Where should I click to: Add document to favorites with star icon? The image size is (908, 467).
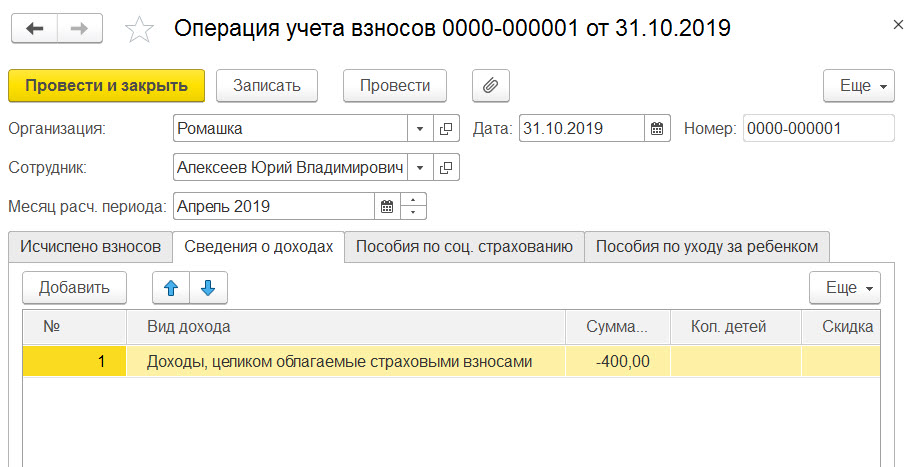point(140,30)
